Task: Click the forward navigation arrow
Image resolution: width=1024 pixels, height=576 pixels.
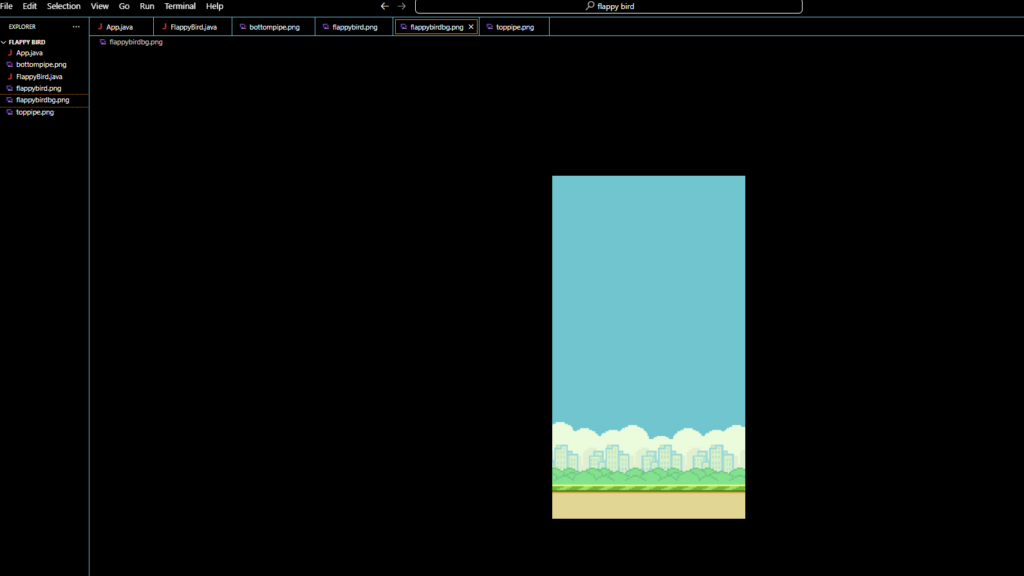Action: (402, 6)
